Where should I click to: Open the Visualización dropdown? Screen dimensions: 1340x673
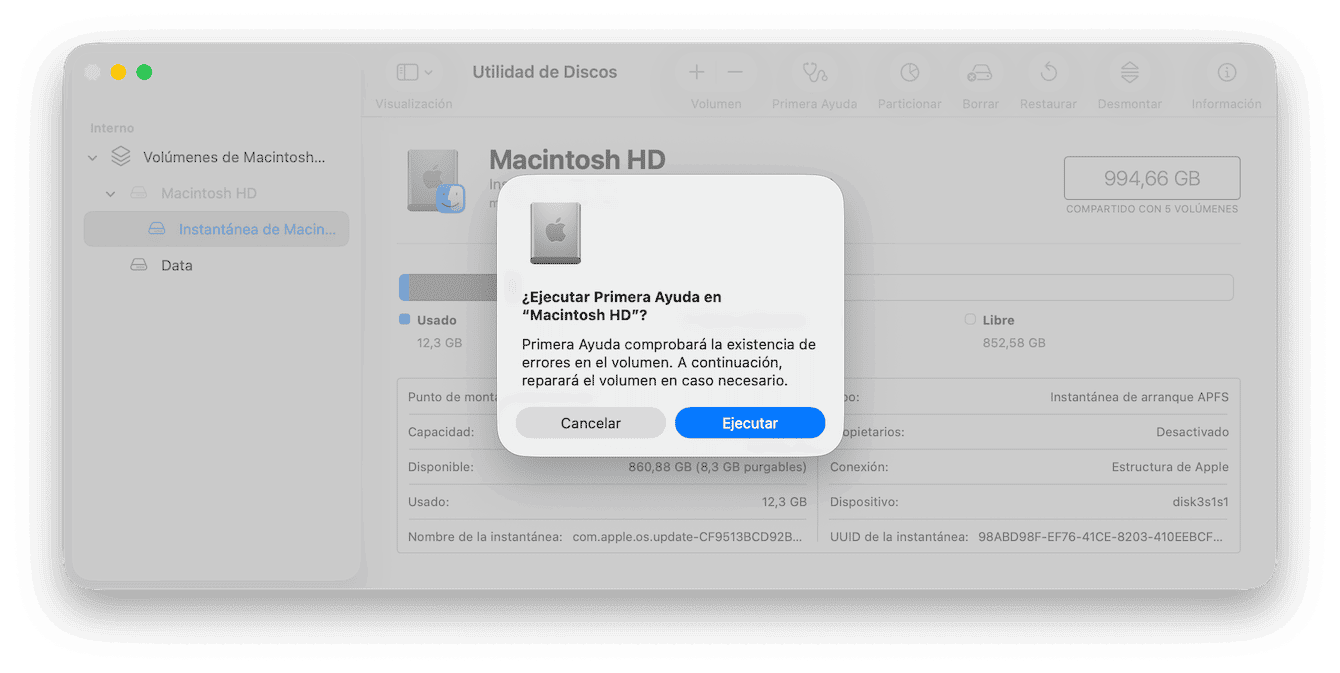click(x=412, y=72)
